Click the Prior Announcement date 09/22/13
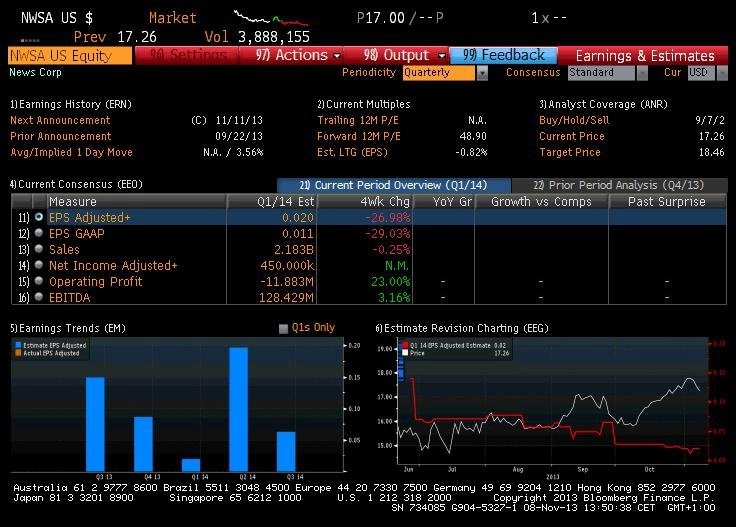Viewport: 736px width, 527px height. [x=239, y=136]
